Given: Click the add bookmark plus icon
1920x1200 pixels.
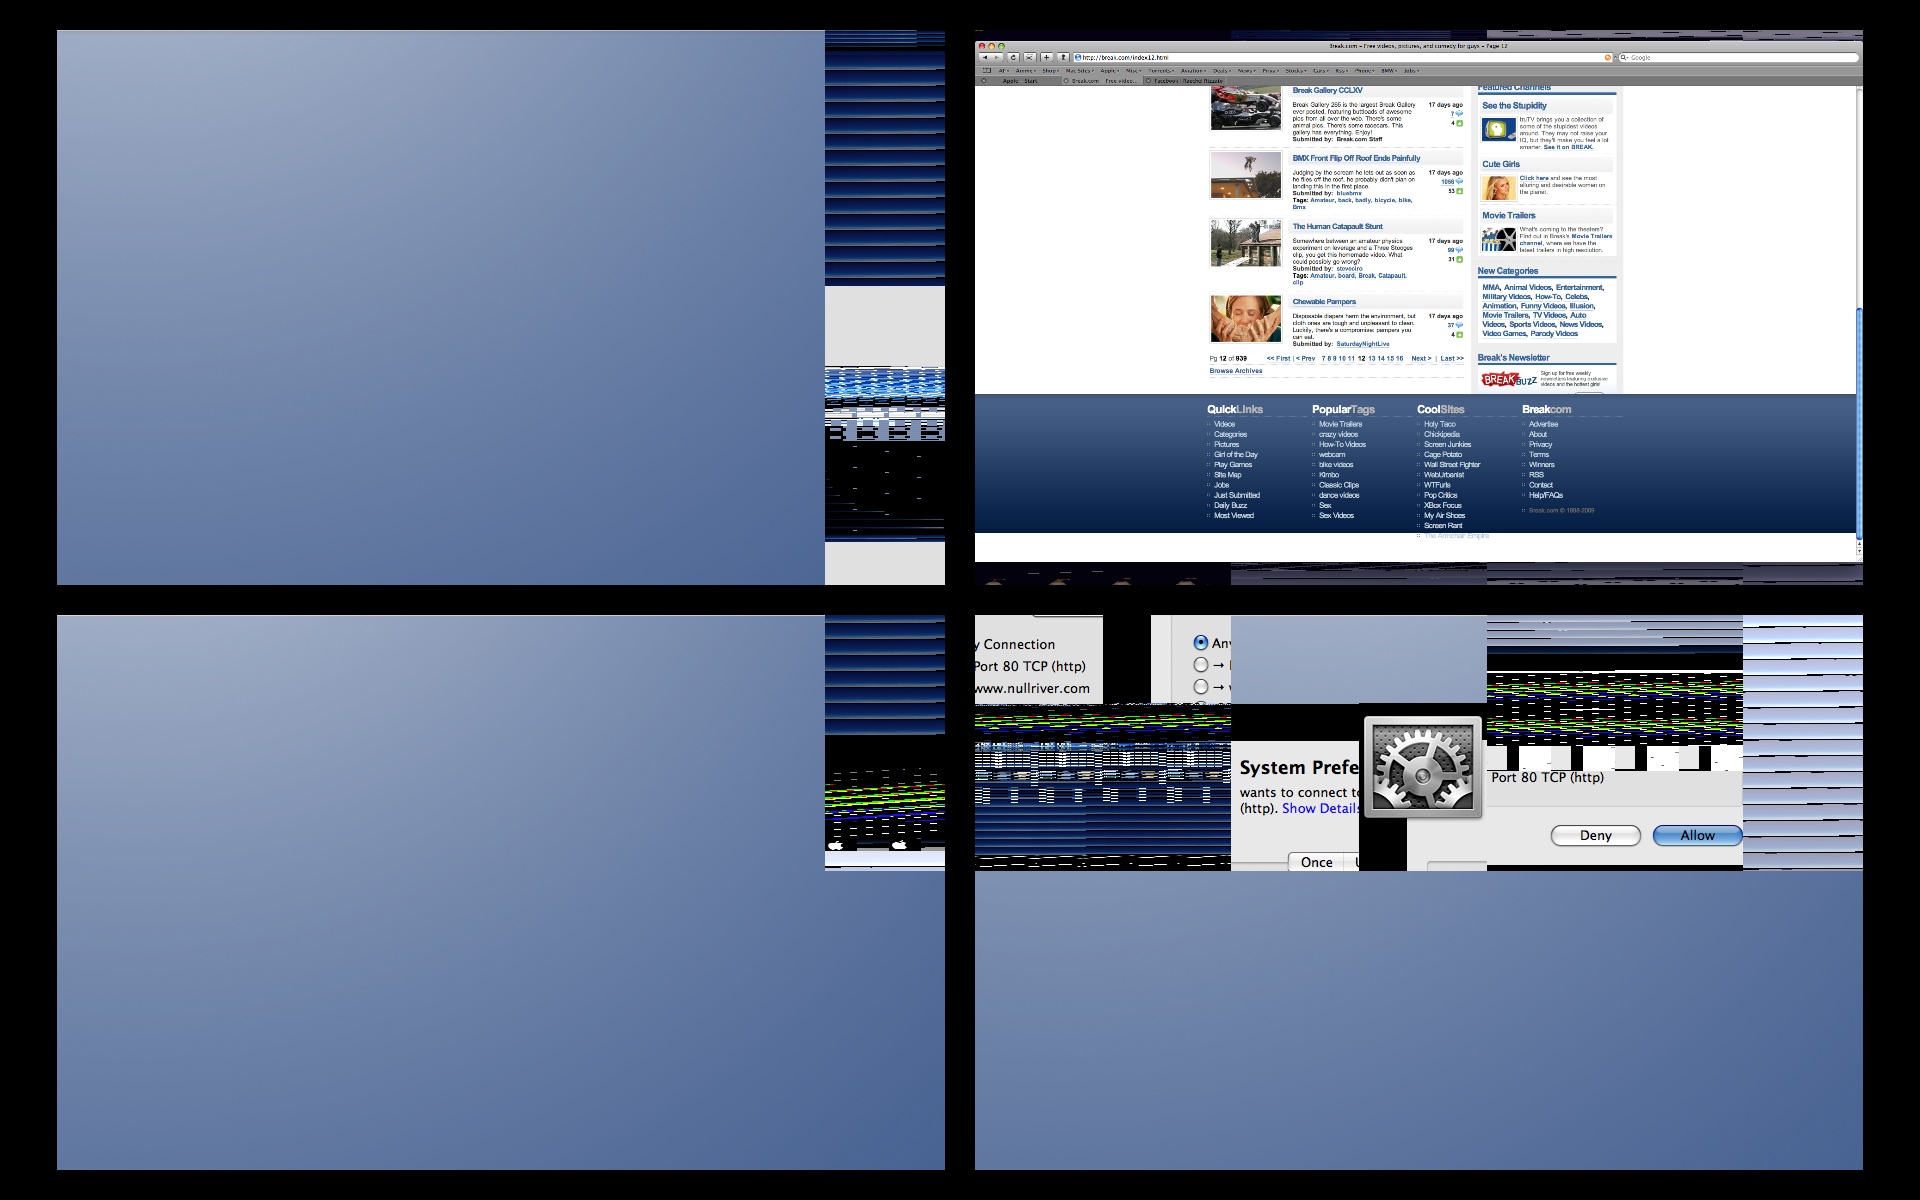Looking at the screenshot, I should coord(1046,57).
